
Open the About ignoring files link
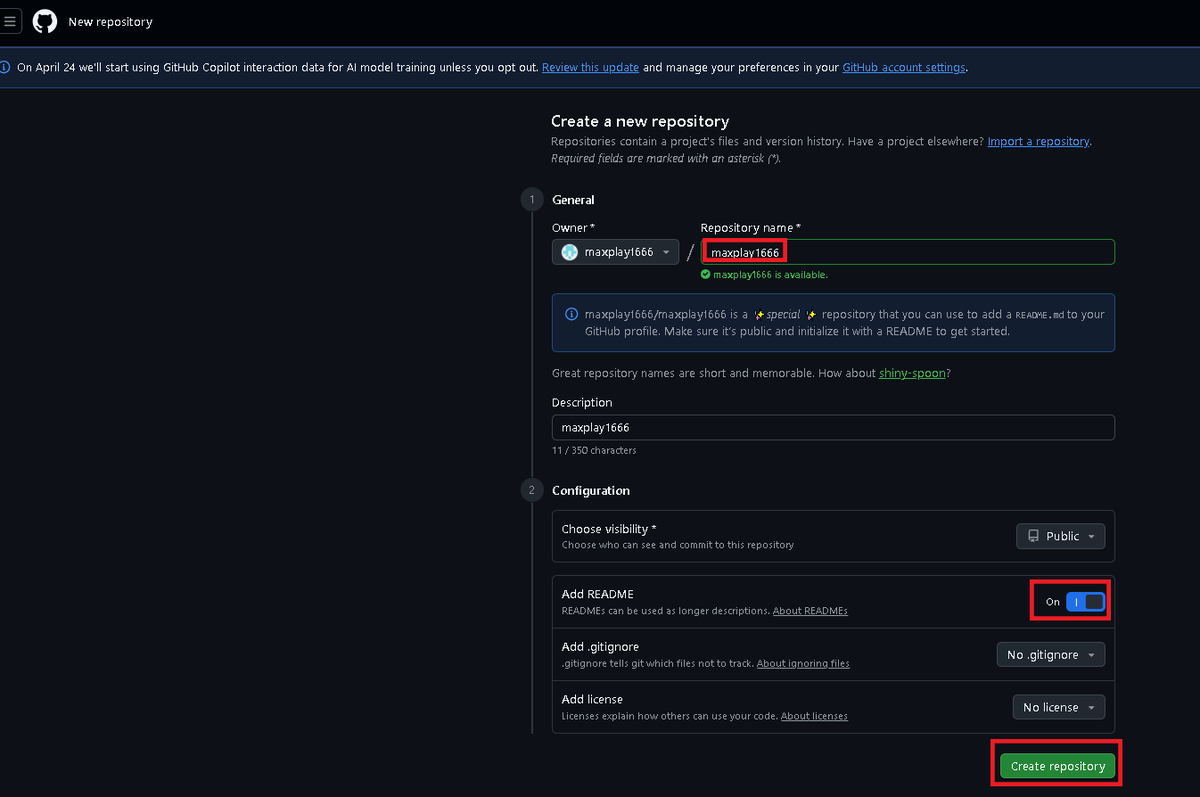803,663
